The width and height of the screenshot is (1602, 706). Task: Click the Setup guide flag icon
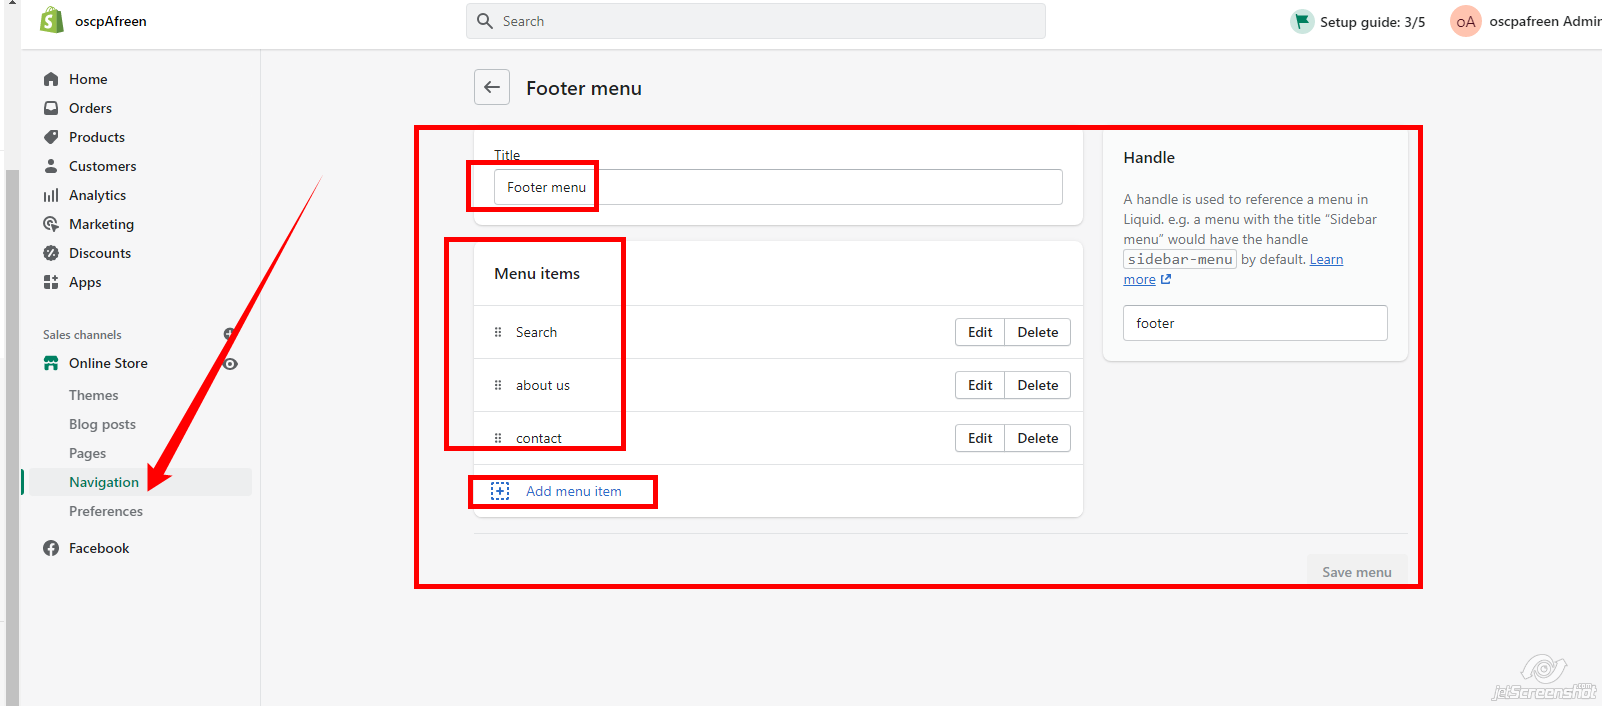point(1302,21)
